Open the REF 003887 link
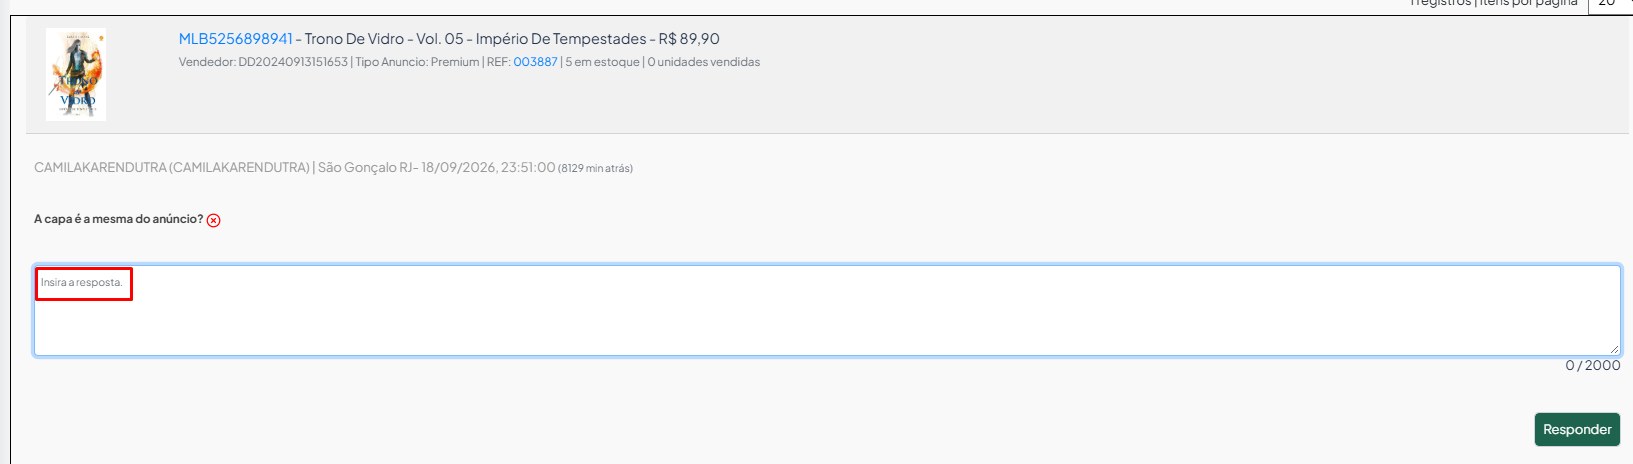 point(535,62)
